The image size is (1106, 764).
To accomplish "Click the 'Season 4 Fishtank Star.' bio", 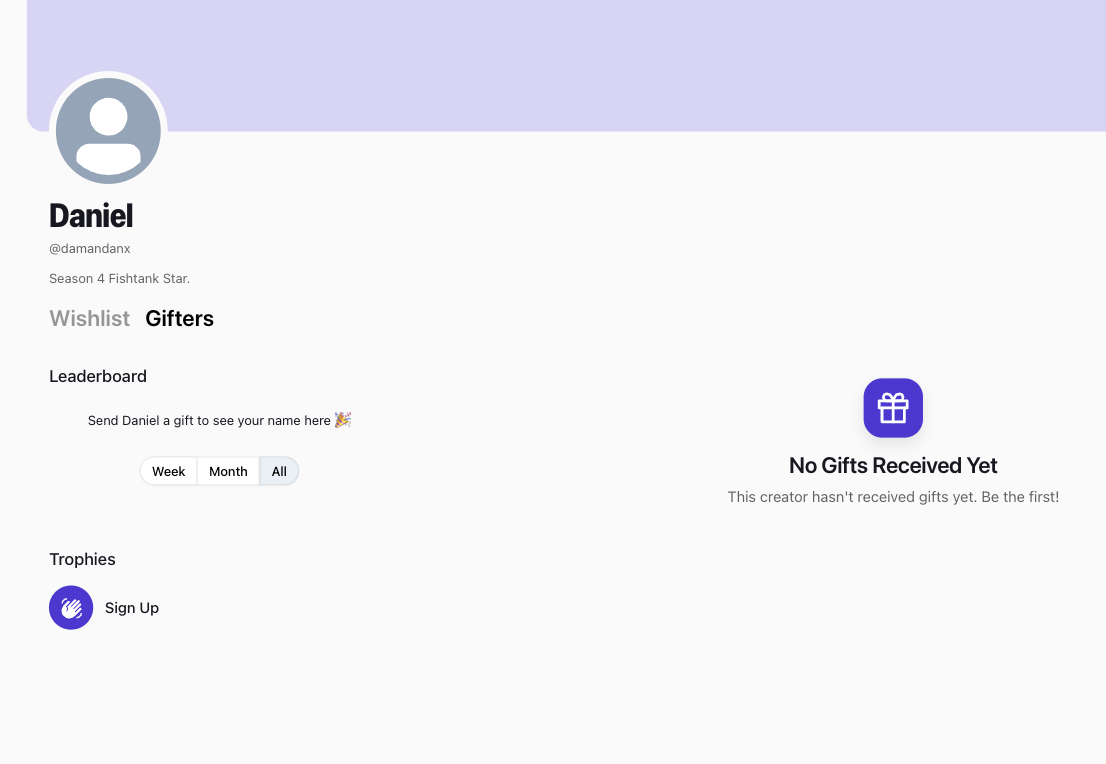I will (x=119, y=279).
